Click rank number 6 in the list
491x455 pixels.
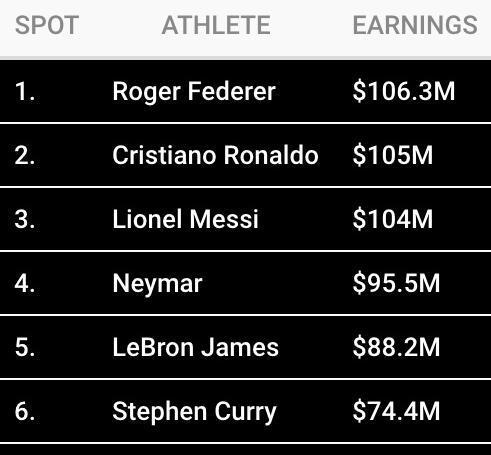click(25, 411)
